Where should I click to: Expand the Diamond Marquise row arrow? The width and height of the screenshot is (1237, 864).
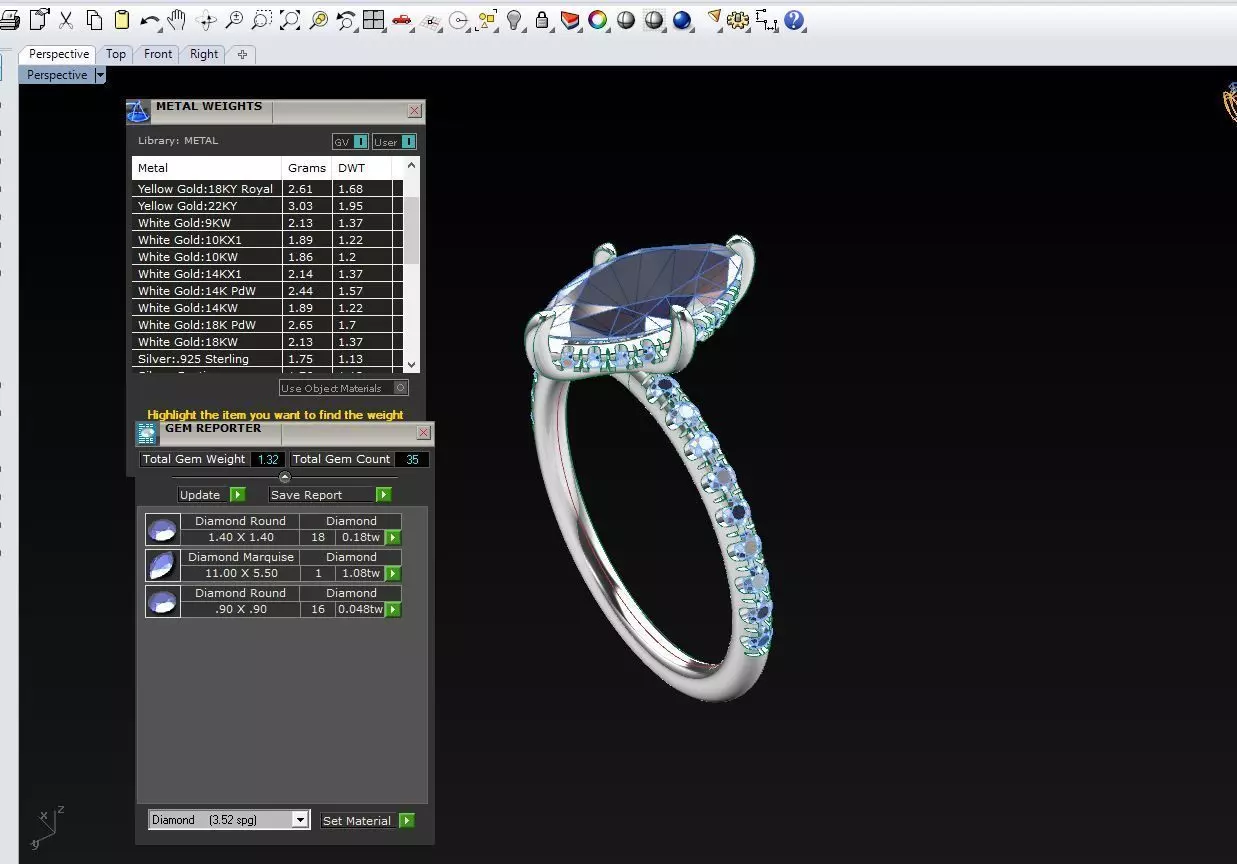393,573
